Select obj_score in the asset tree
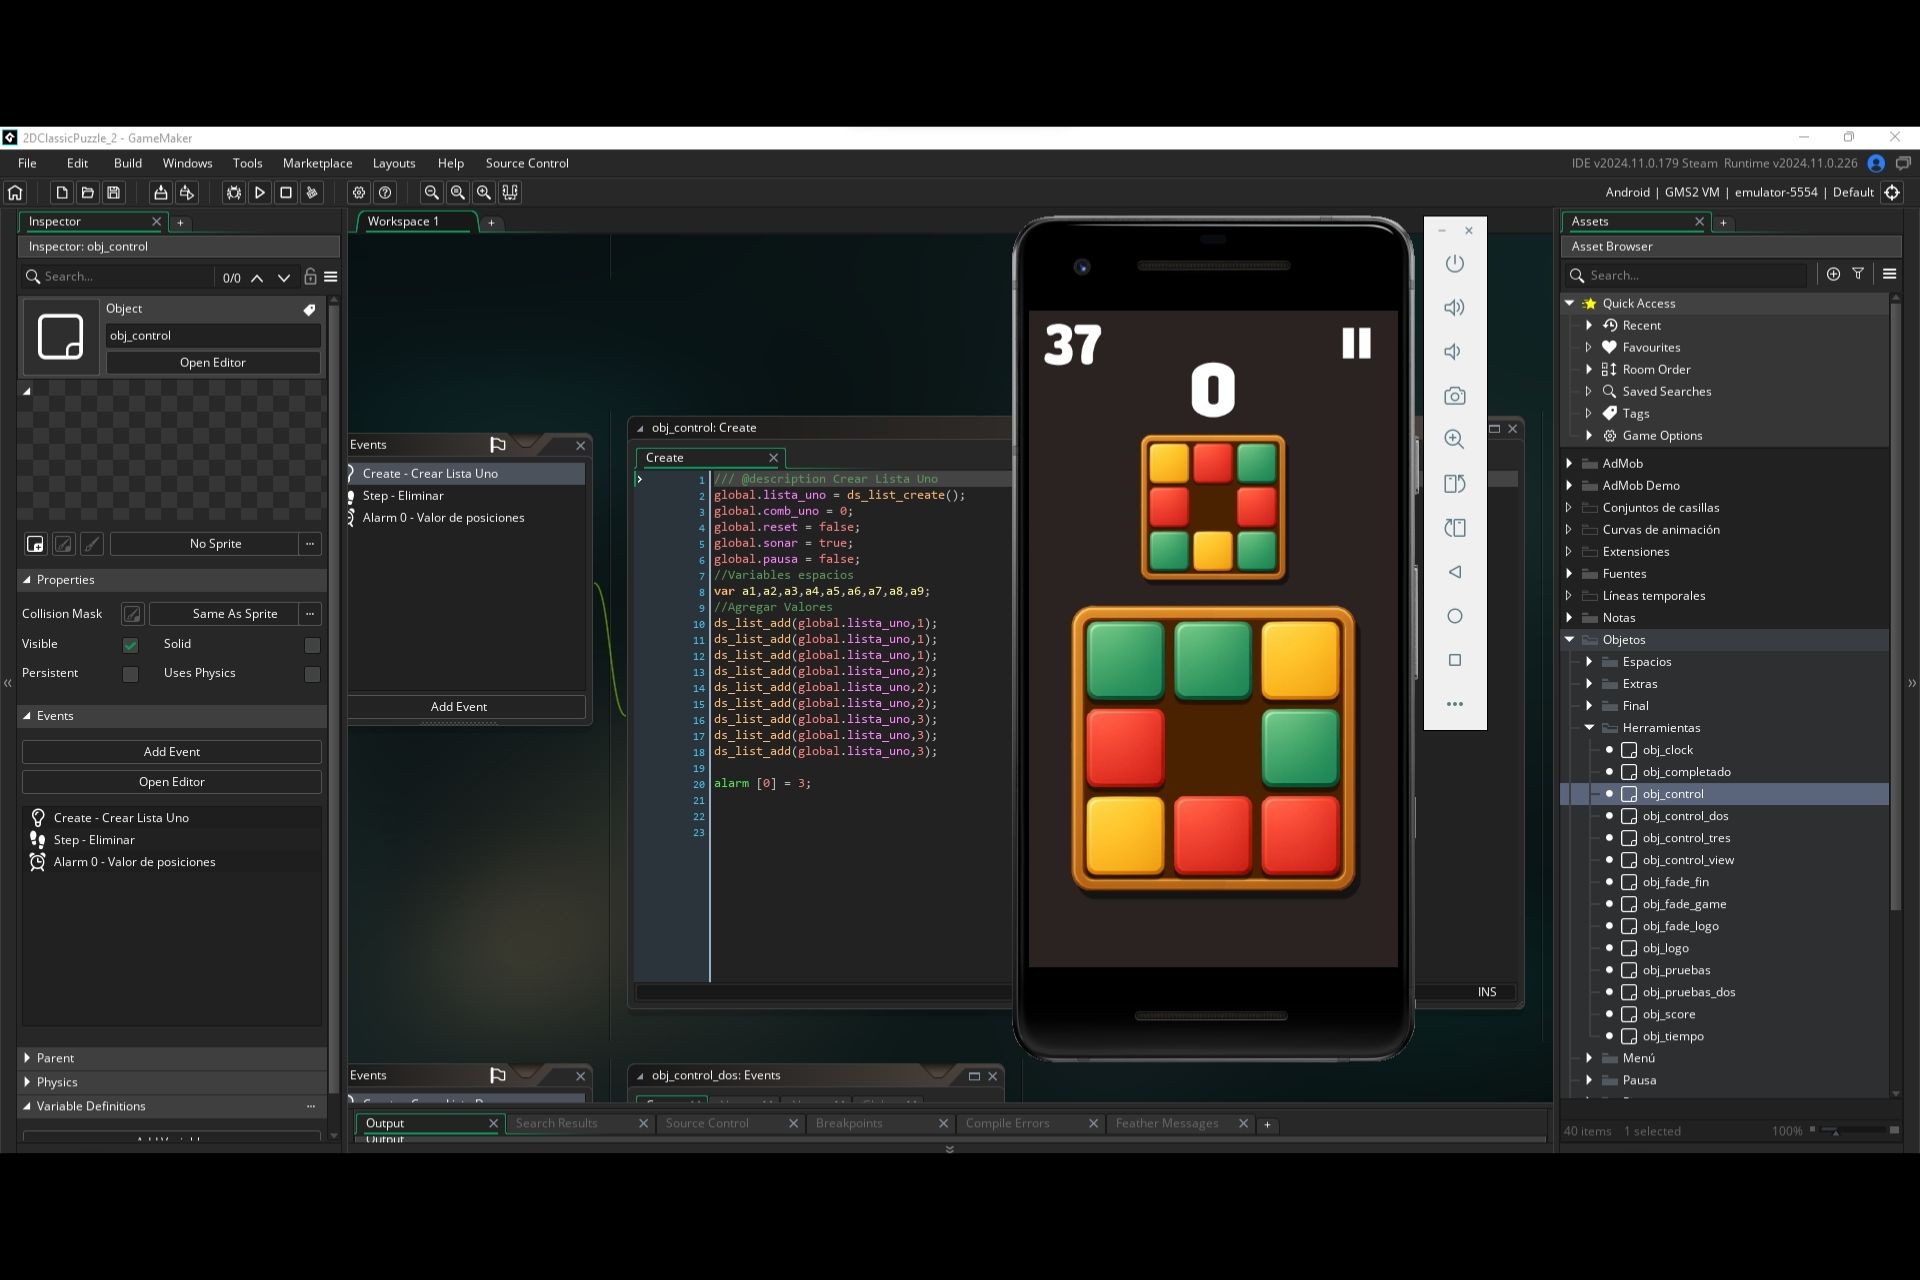Screen dimensions: 1920x1280 1668,1014
